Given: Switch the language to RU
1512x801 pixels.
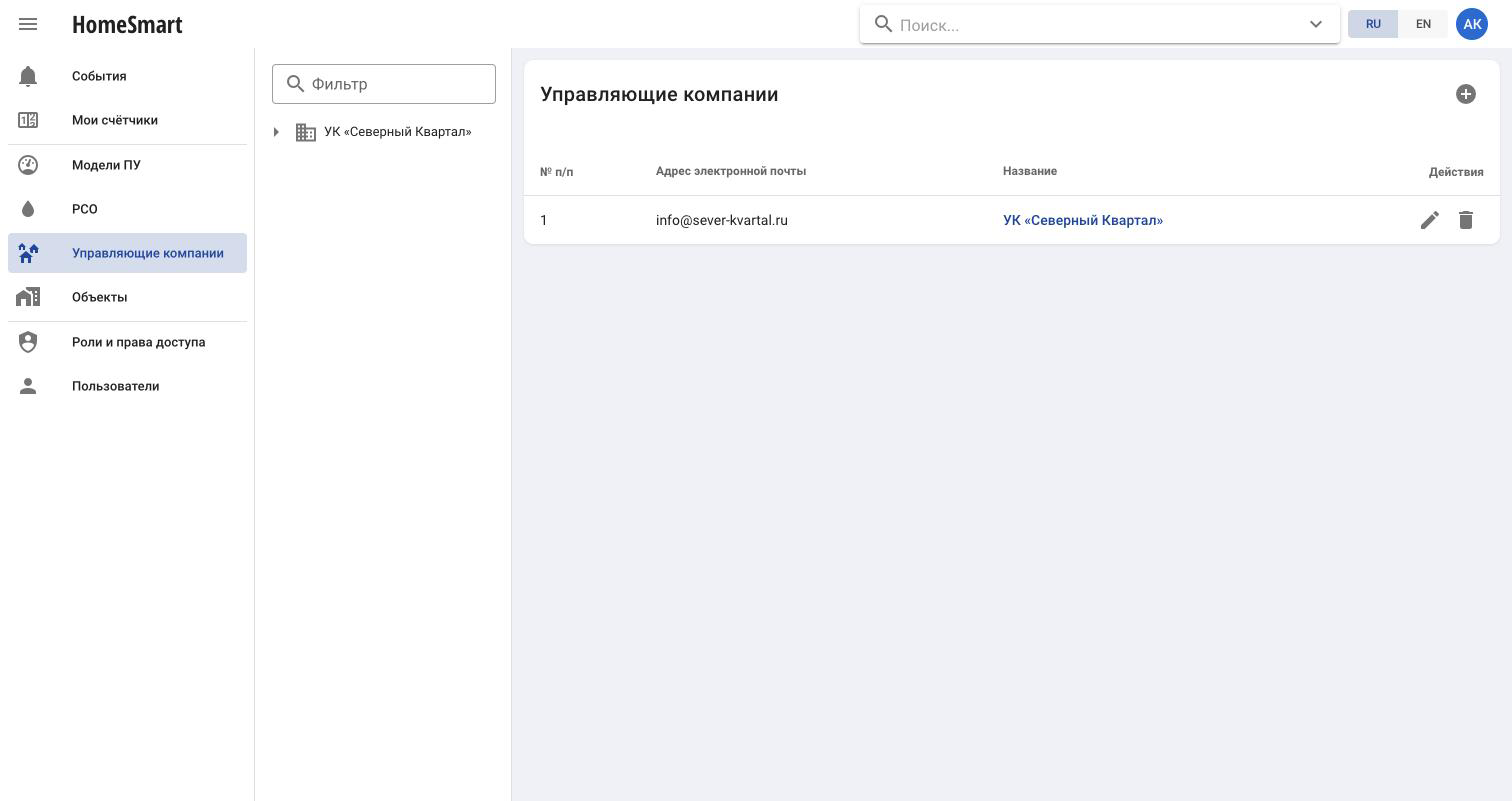Looking at the screenshot, I should coord(1373,24).
